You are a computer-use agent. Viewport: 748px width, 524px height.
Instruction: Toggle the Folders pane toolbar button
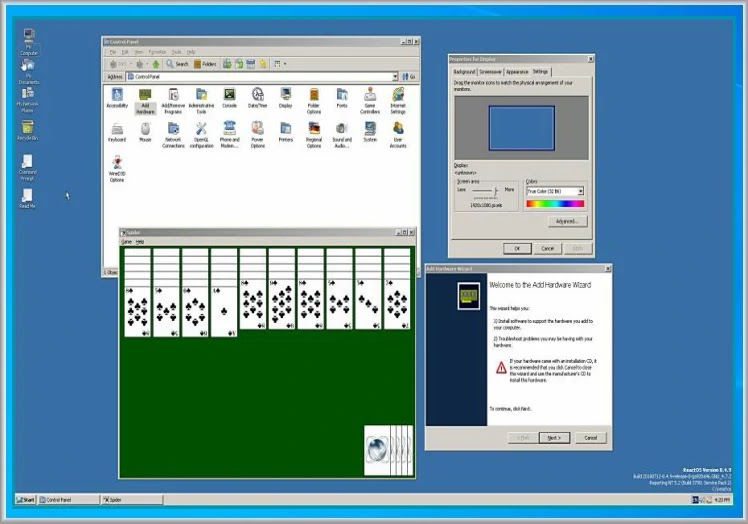click(205, 64)
